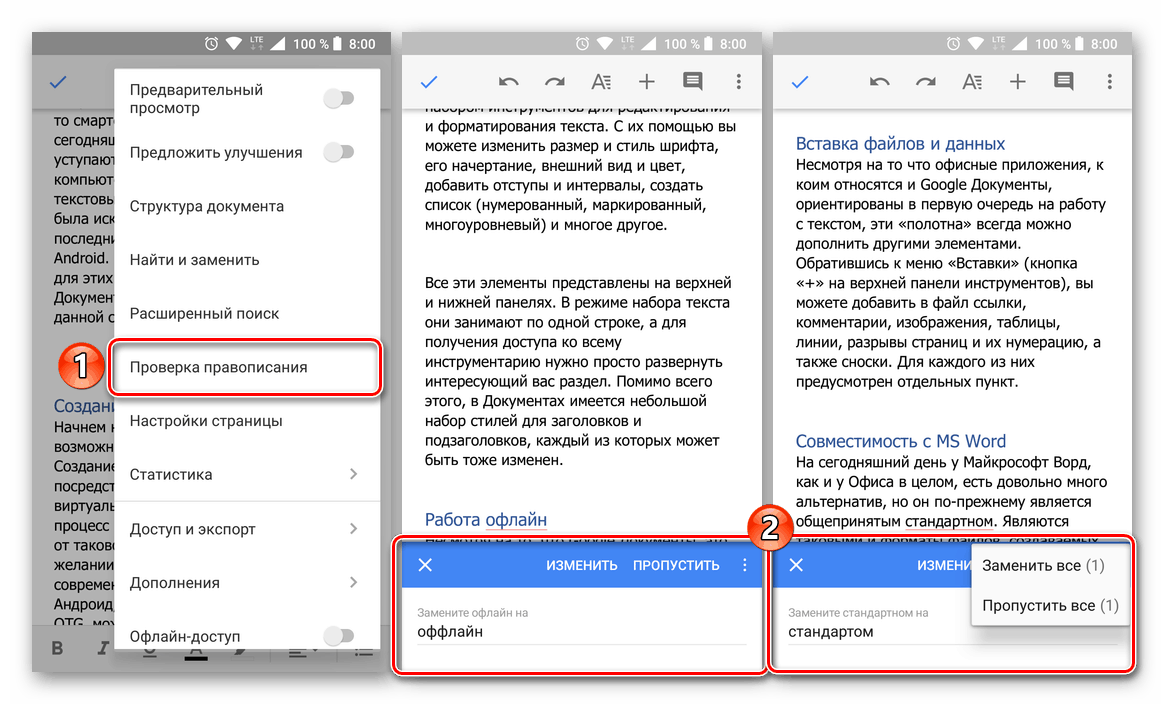Open comments in middle screen toolbar
The image size is (1164, 704).
point(693,82)
